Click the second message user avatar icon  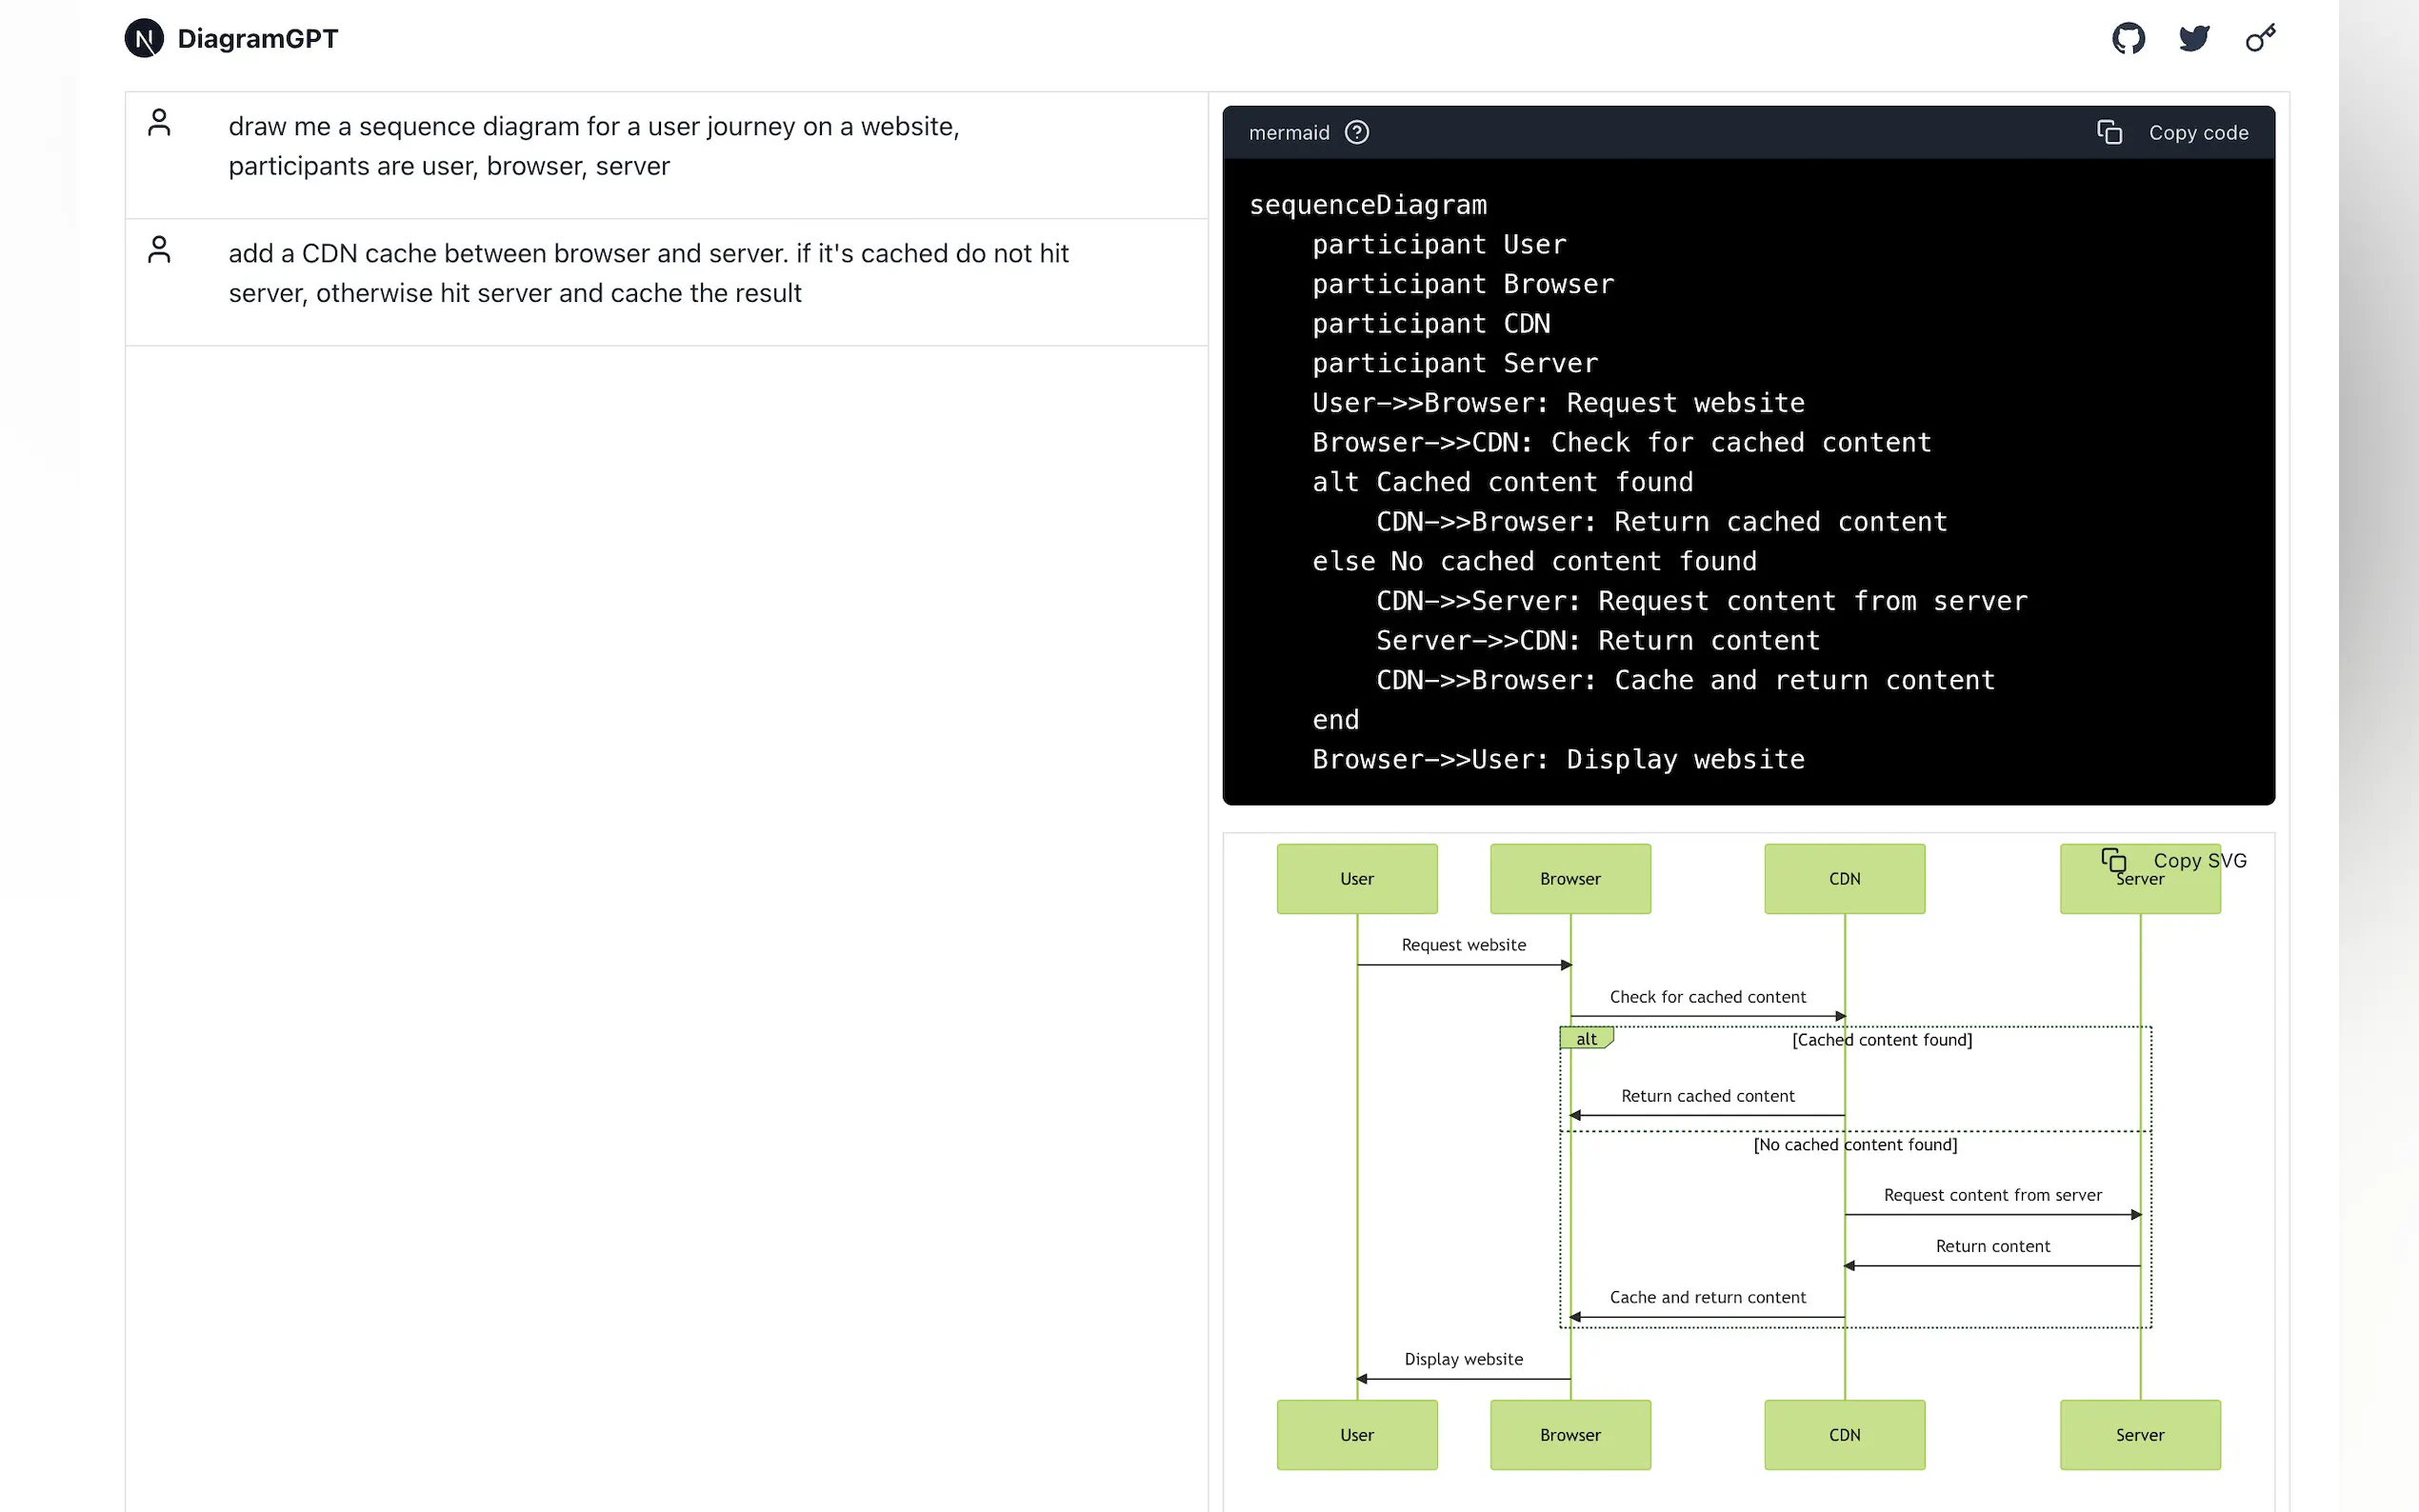pyautogui.click(x=159, y=250)
